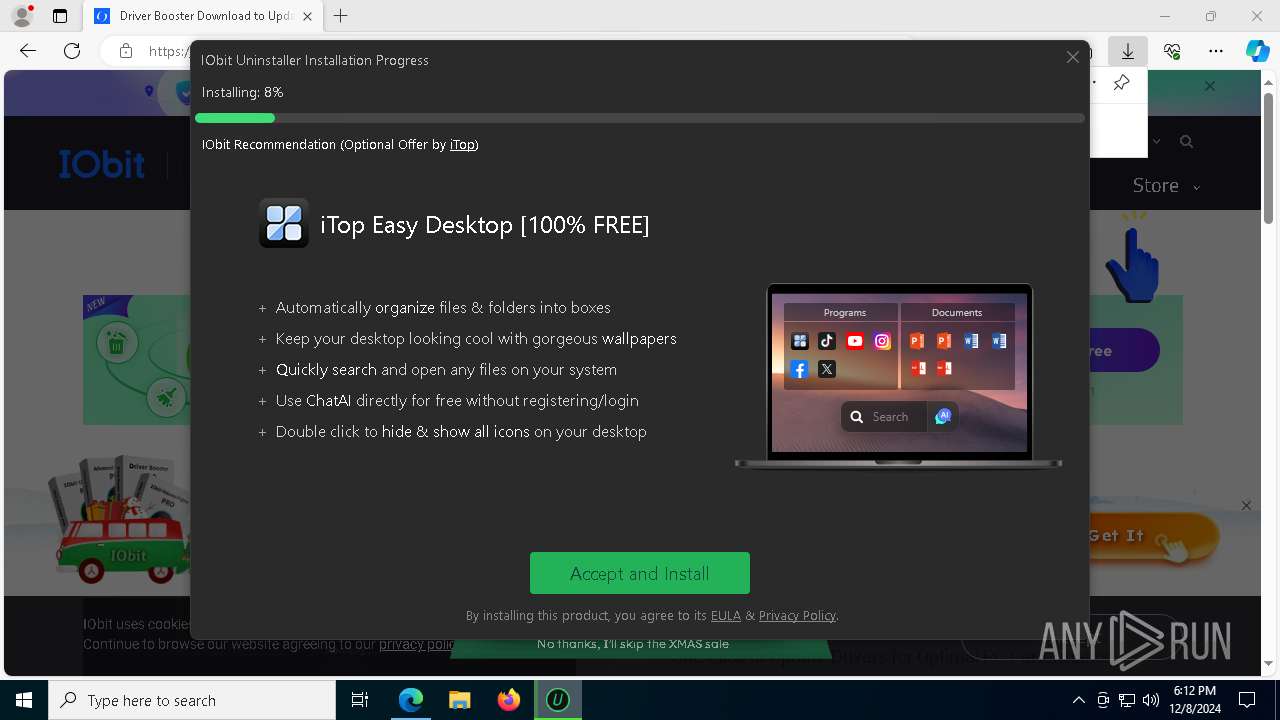Click page scrollbar down arrow
Image resolution: width=1280 pixels, height=720 pixels.
pos(1268,663)
